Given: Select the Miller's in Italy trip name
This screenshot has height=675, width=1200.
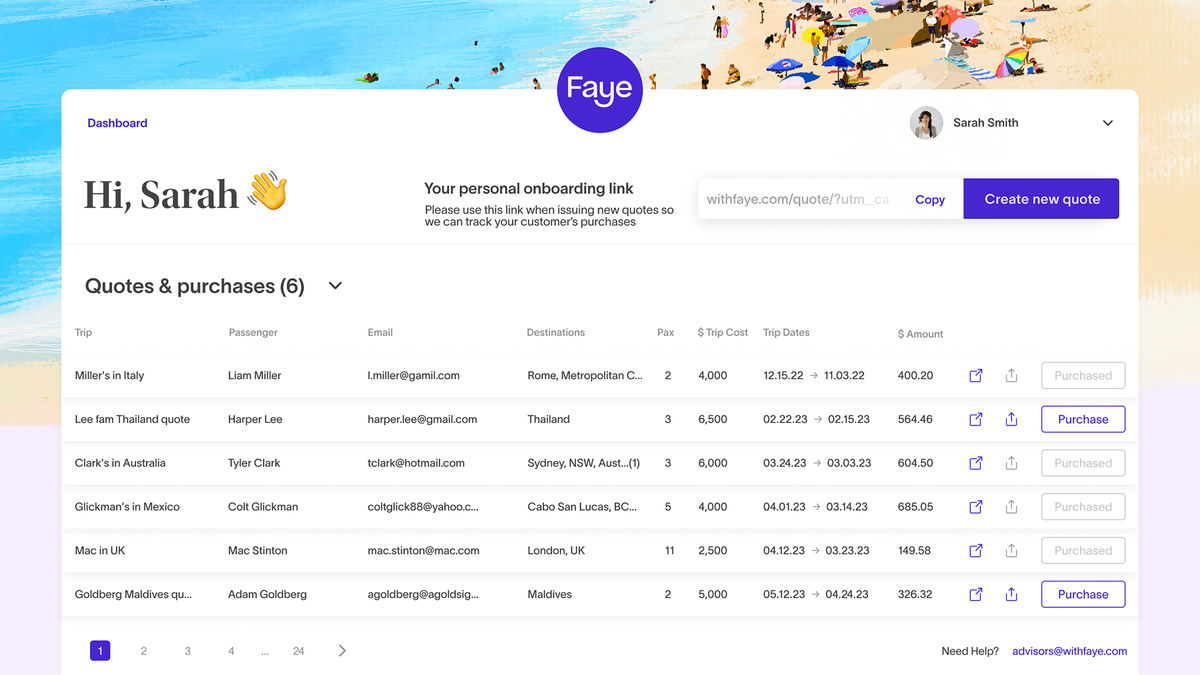Looking at the screenshot, I should click(x=109, y=376).
